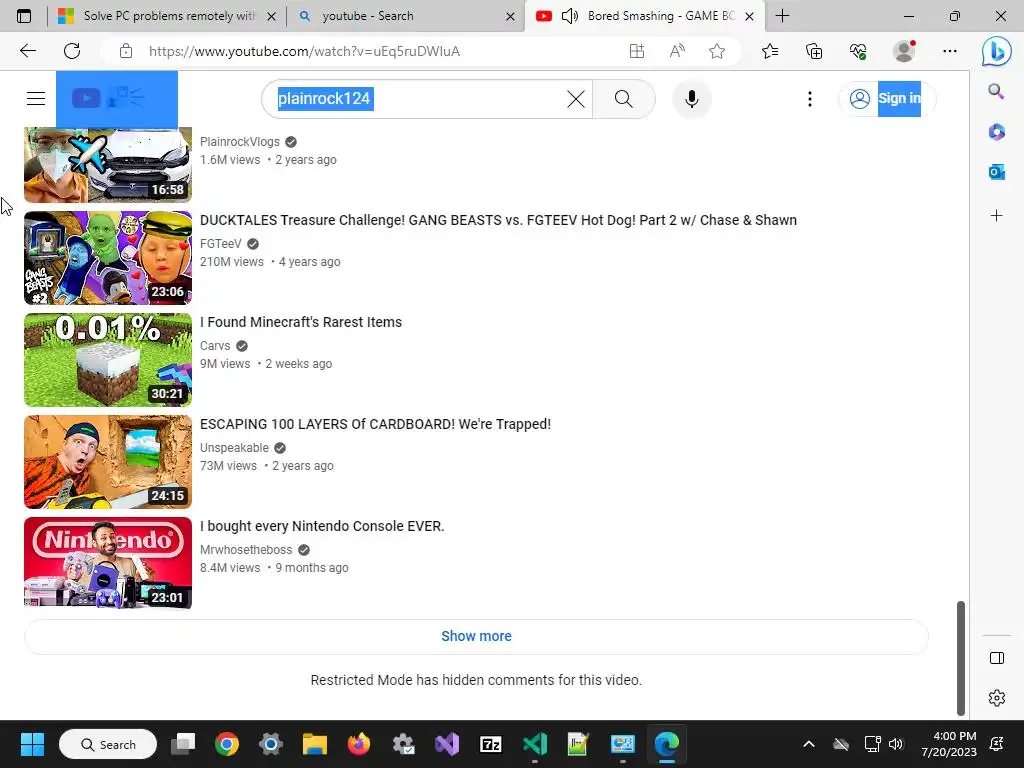Mute the Bored Smashing tab audio
This screenshot has width=1024, height=768.
(x=569, y=16)
